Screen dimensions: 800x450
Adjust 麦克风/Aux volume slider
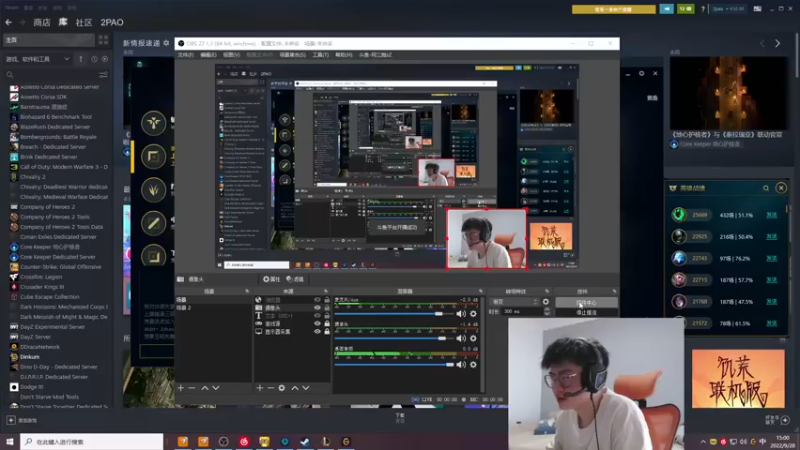[394, 314]
